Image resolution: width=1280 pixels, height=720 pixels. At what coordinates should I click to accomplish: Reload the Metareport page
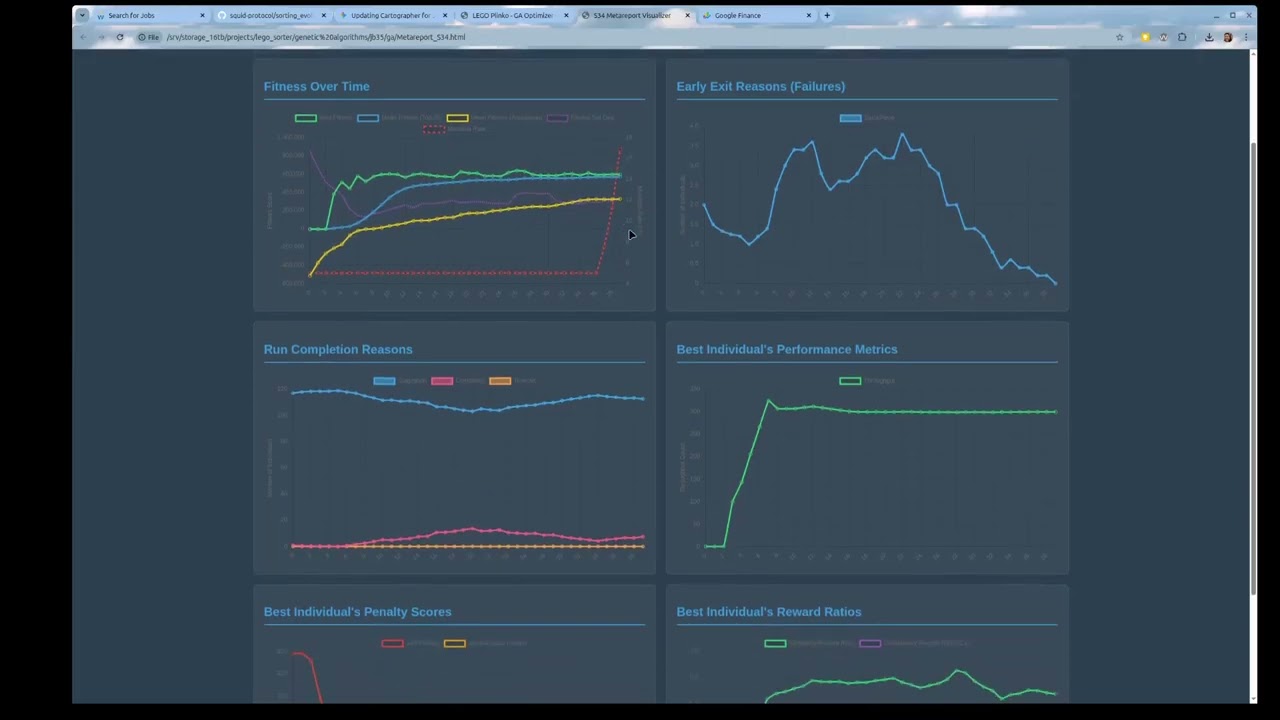click(x=119, y=37)
